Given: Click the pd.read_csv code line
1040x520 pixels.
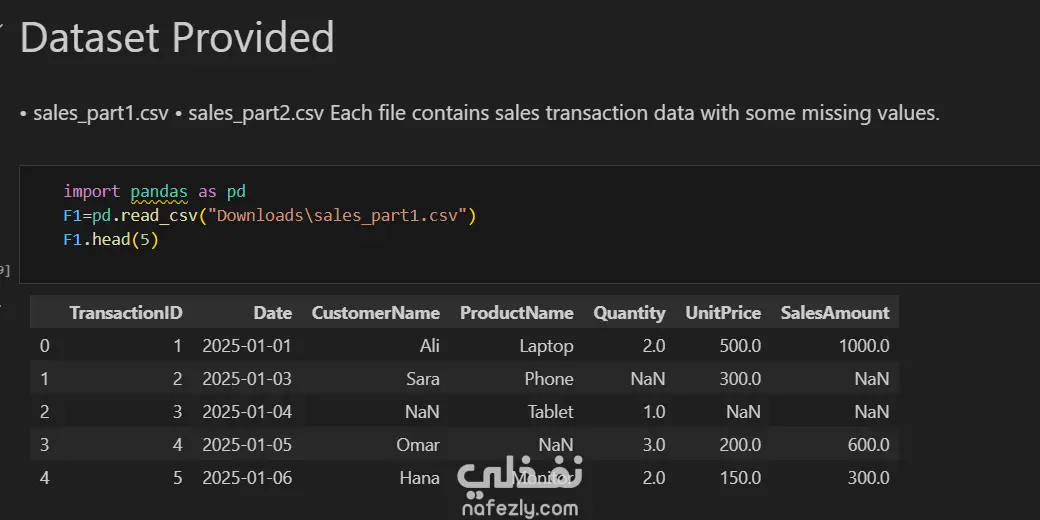Looking at the screenshot, I should coord(269,215).
